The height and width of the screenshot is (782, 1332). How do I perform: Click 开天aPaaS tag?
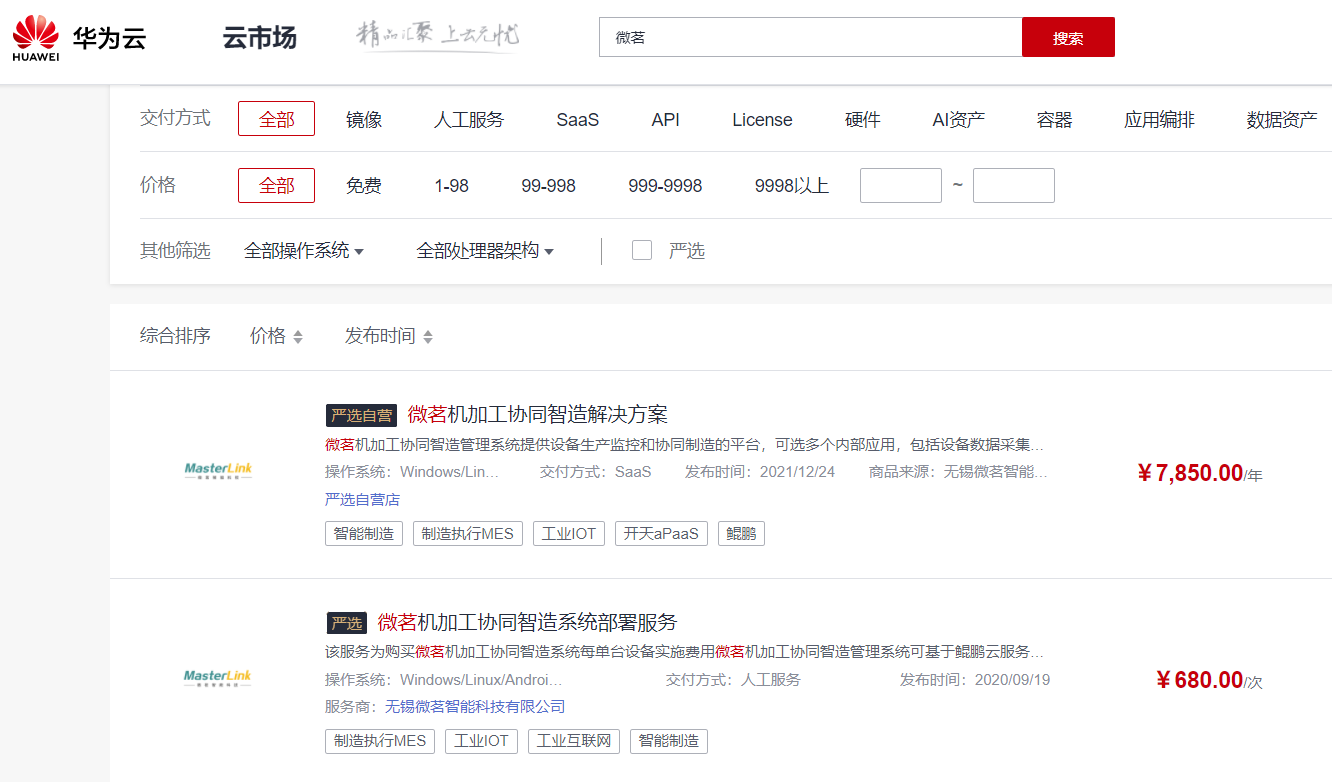(661, 533)
